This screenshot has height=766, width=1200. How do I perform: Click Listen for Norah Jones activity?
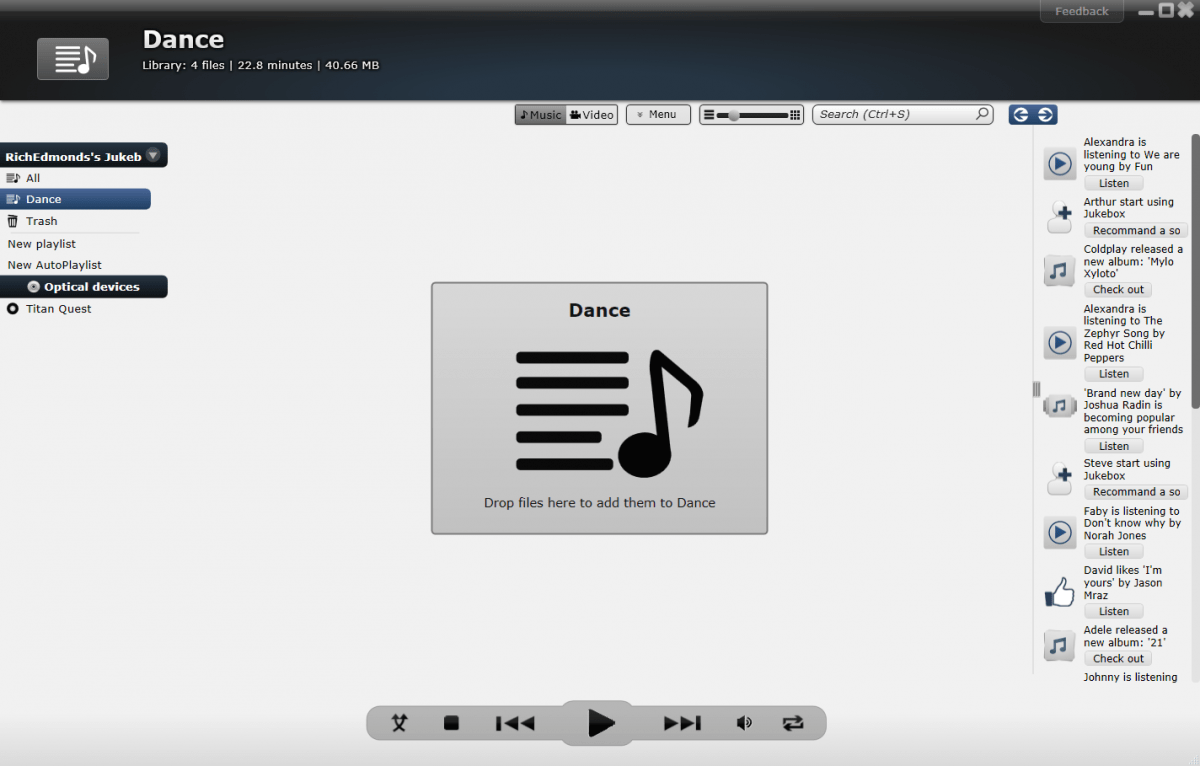[1113, 551]
